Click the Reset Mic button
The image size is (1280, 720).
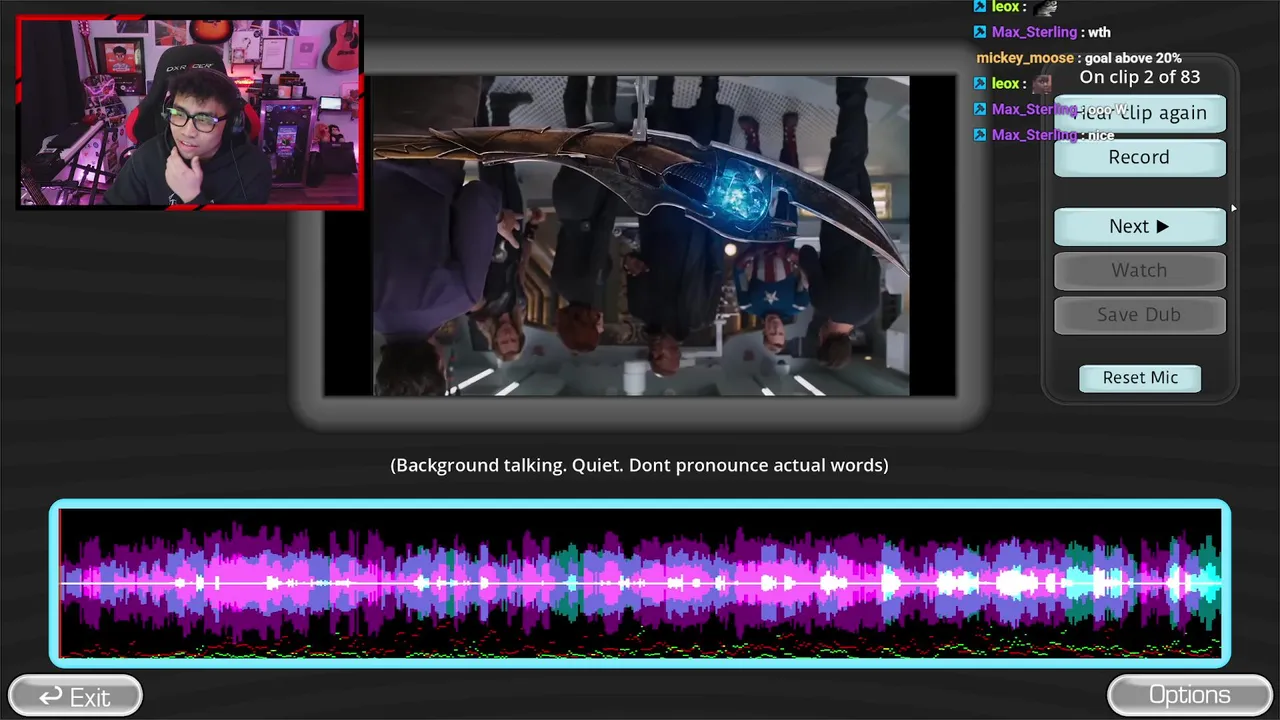click(x=1140, y=378)
